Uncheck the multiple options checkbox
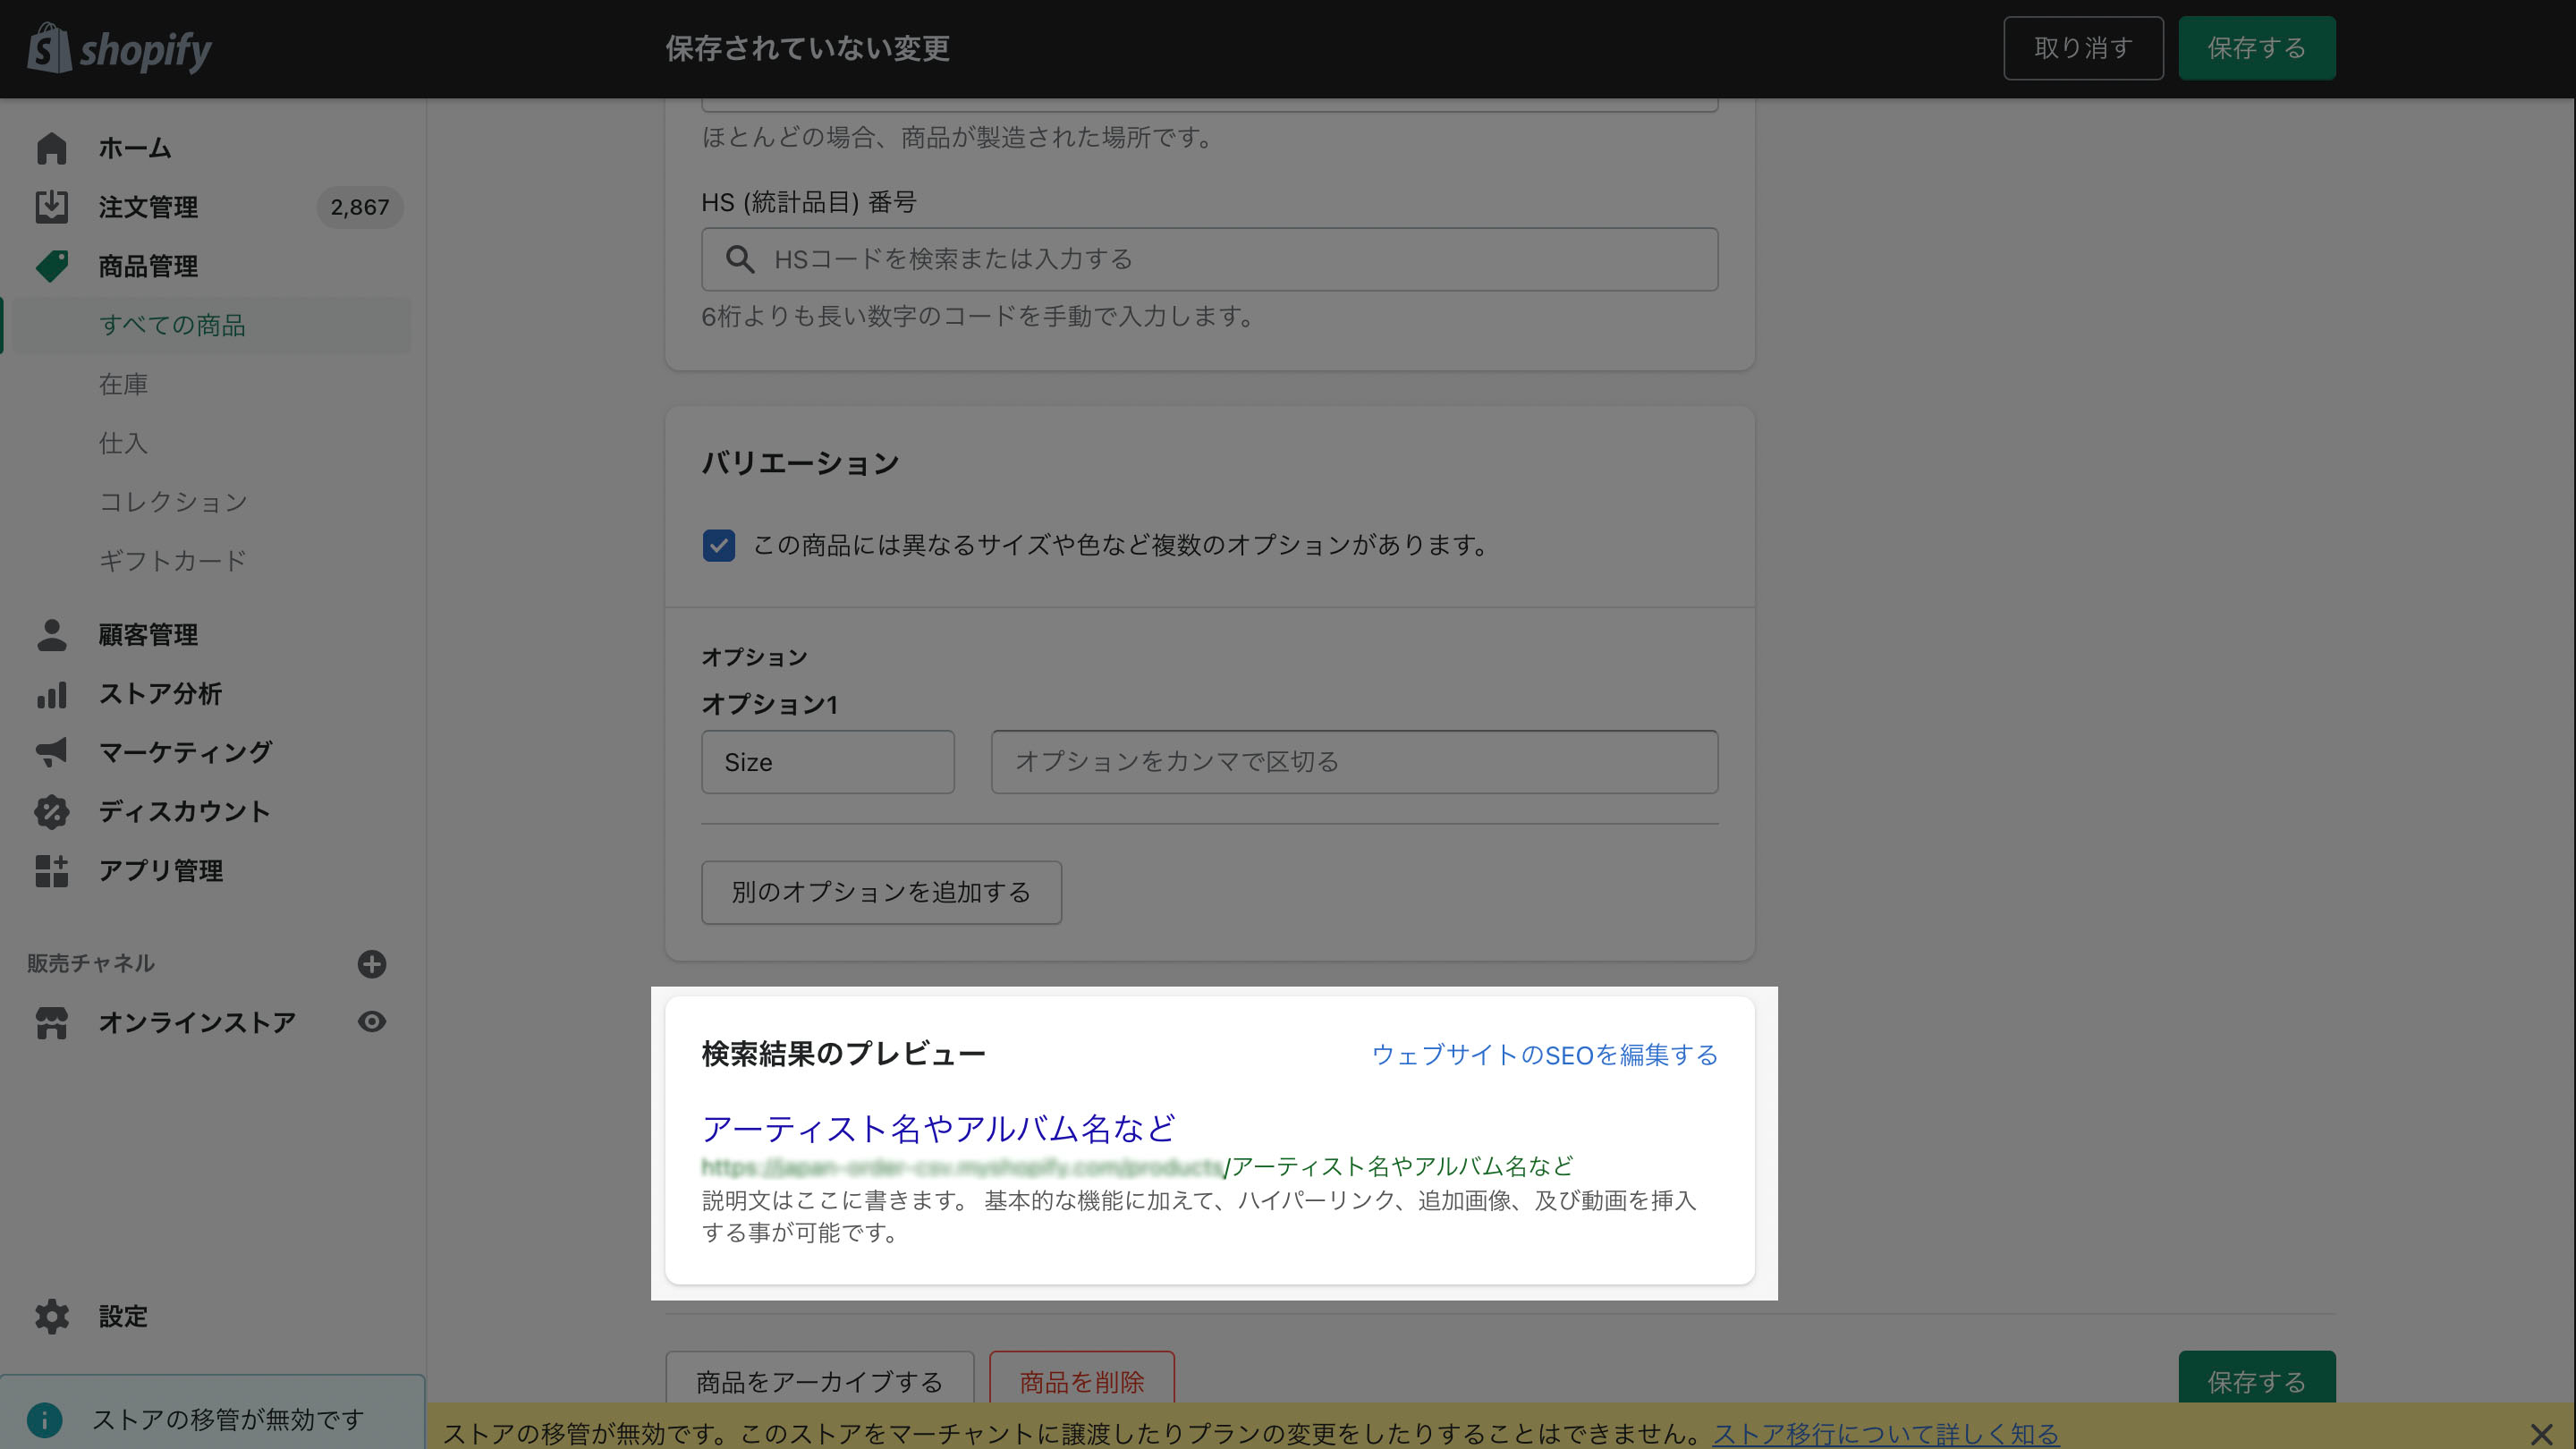This screenshot has height=1449, width=2576. click(x=718, y=545)
